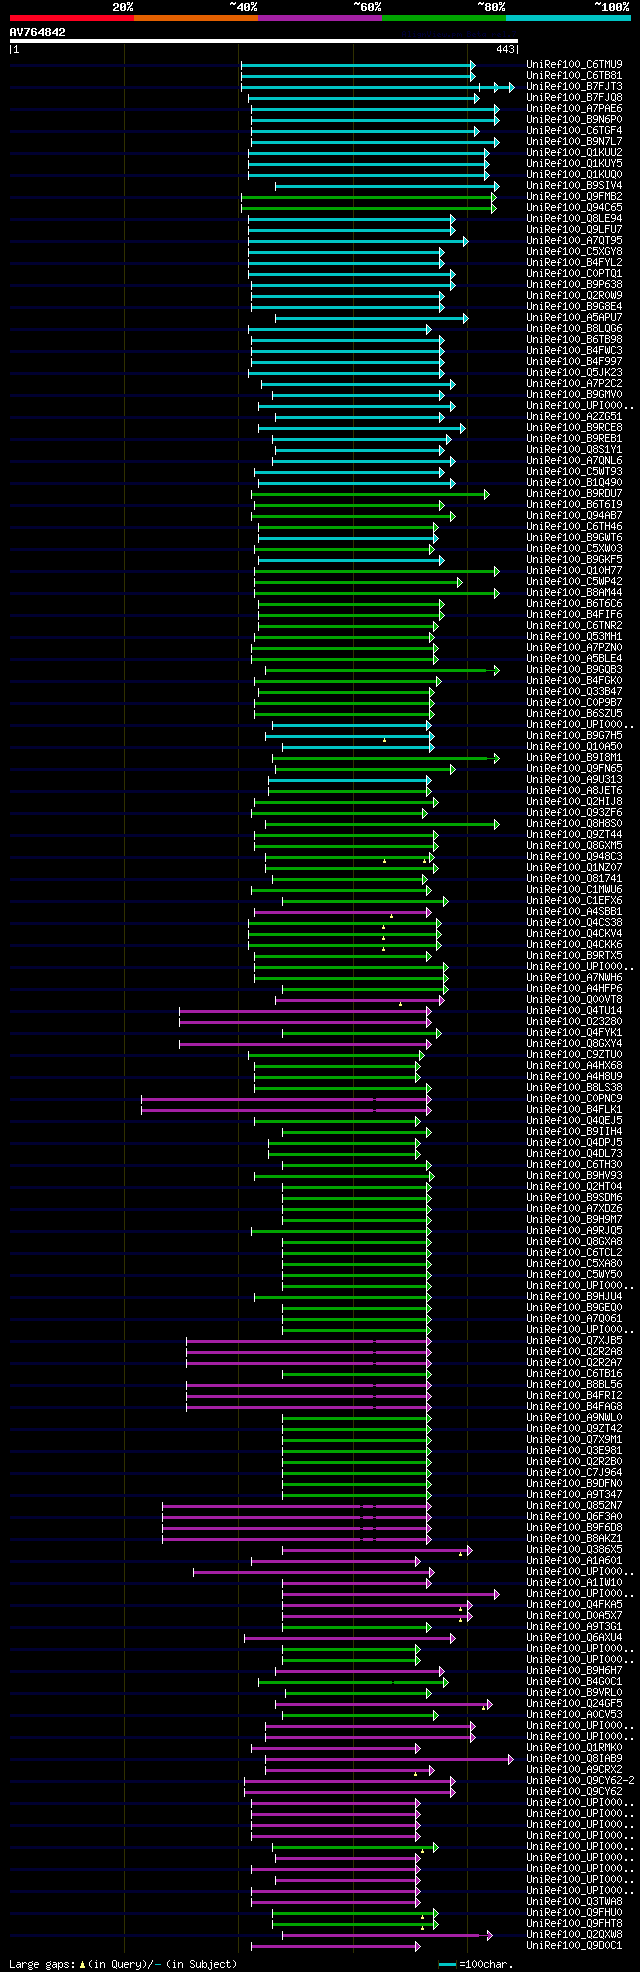Select label UniRef100_Q8H8S0
640x1972 pixels.
[574, 823]
